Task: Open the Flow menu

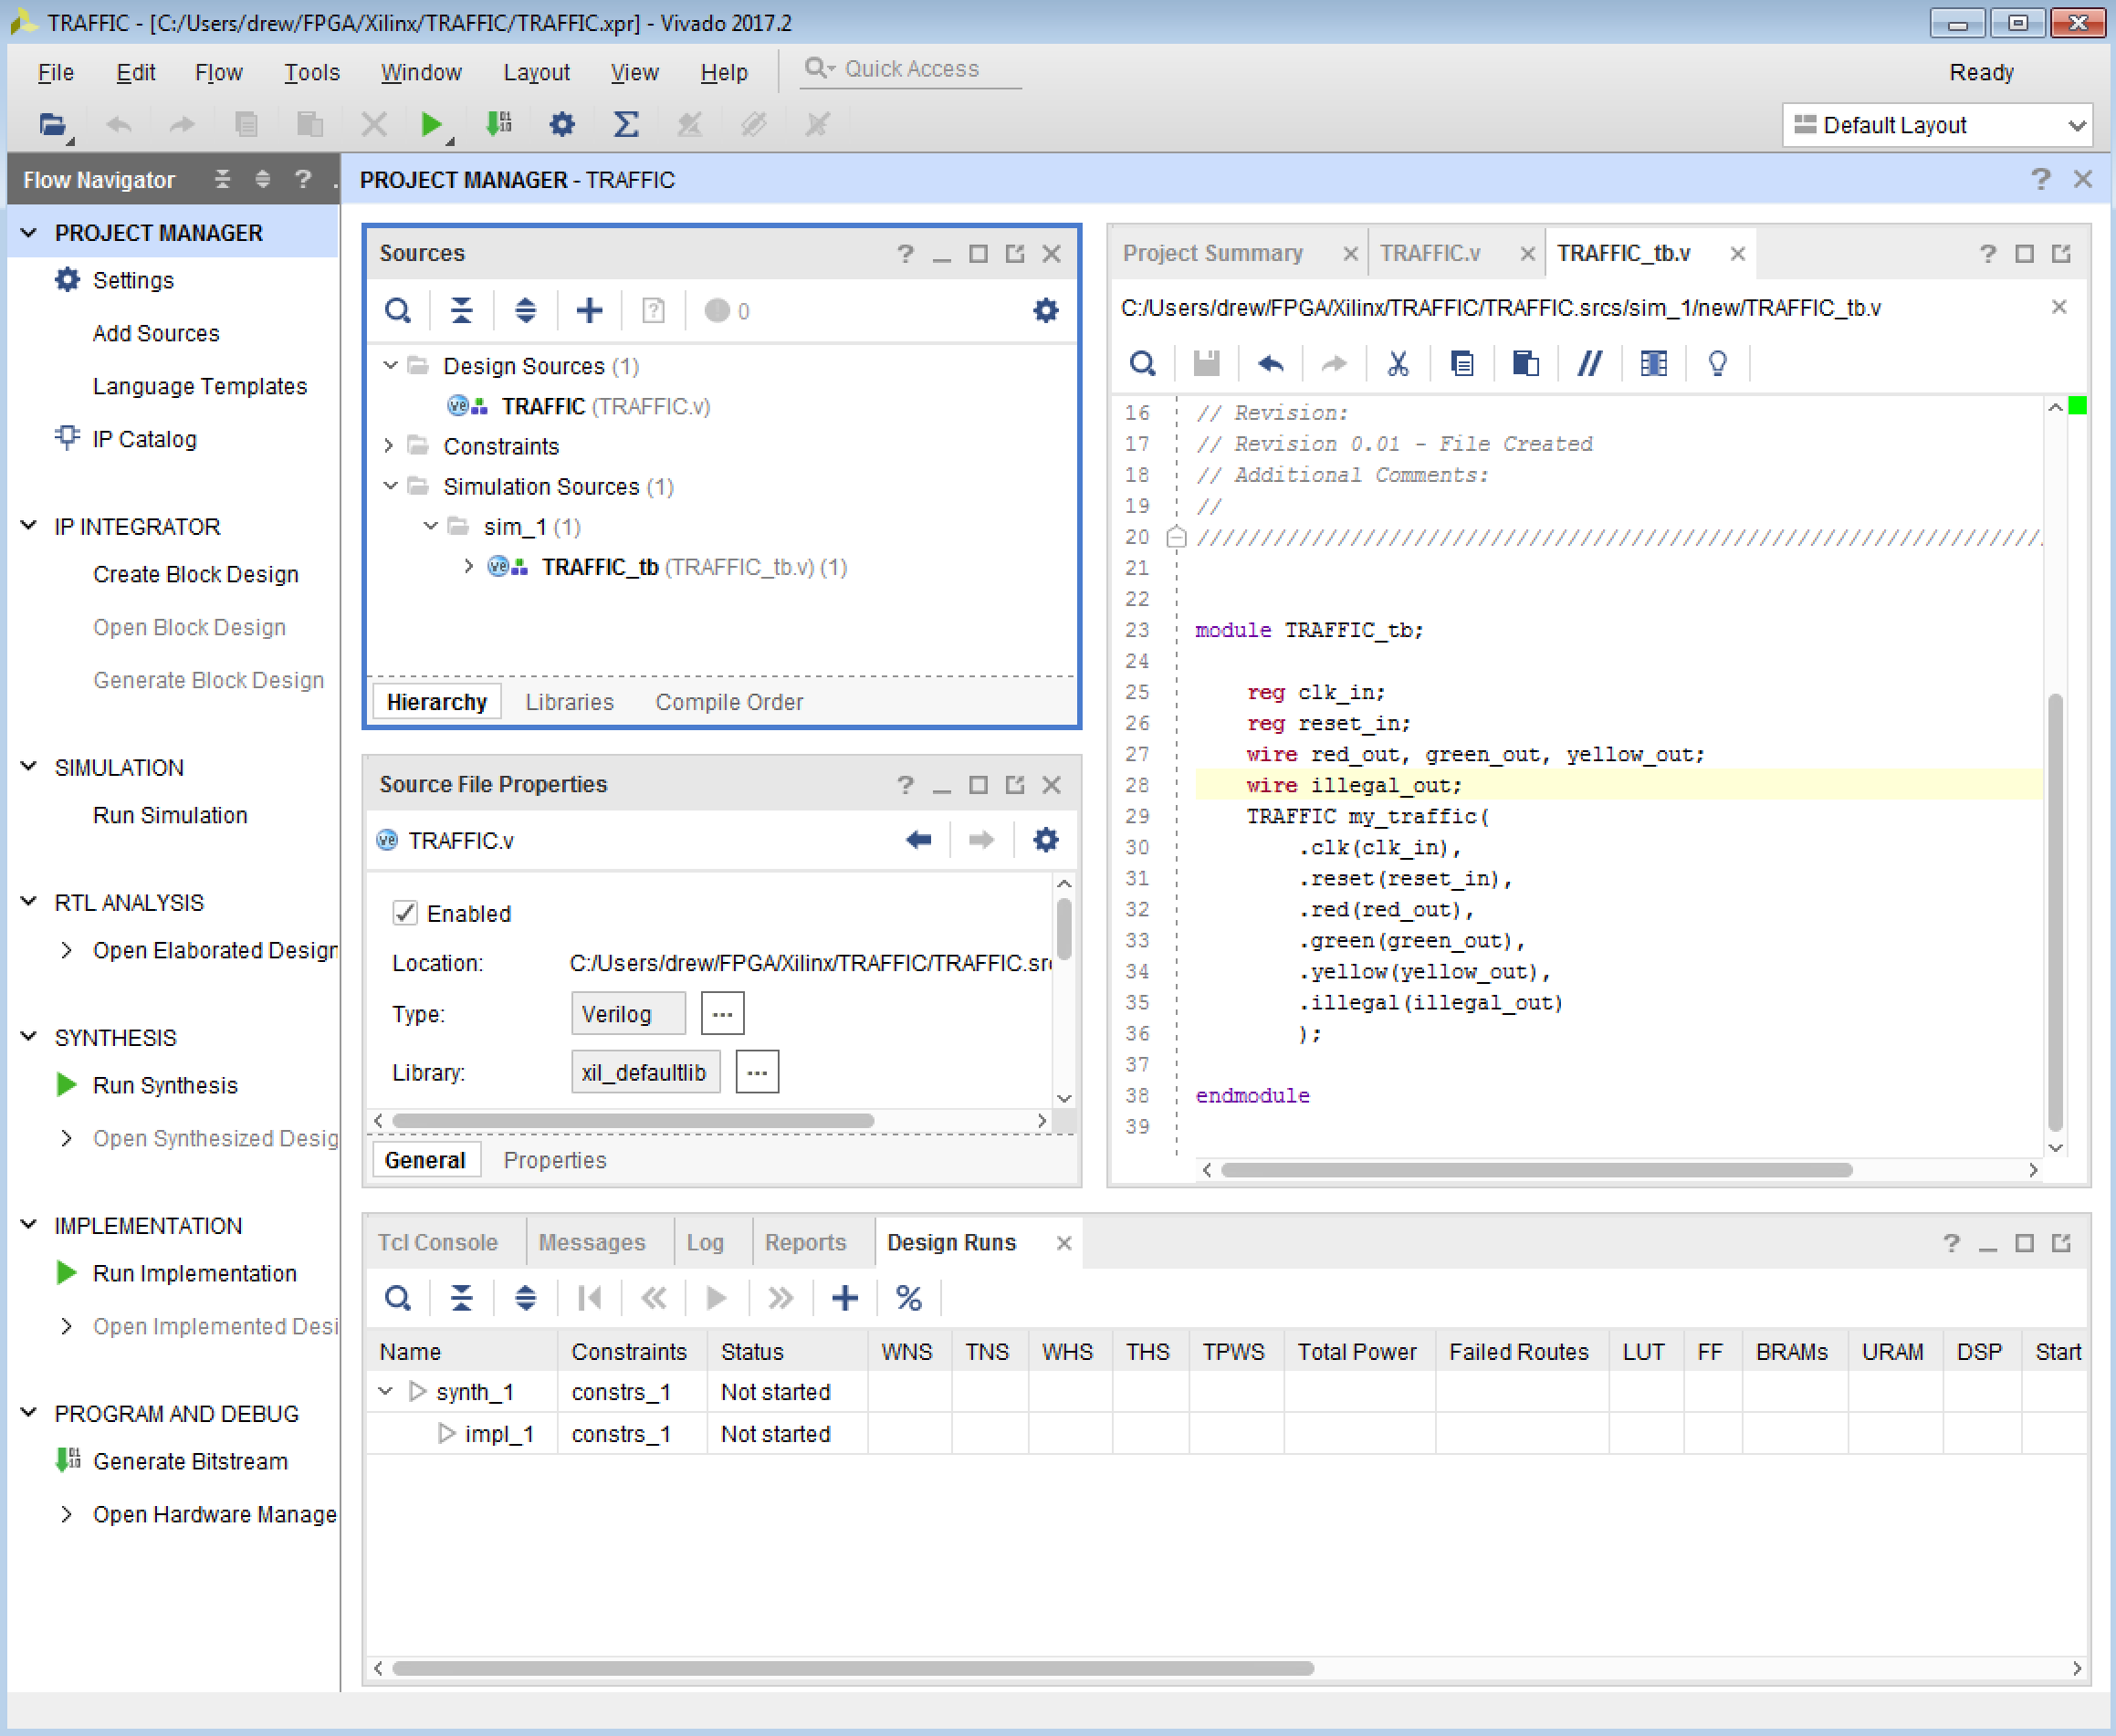Action: pyautogui.click(x=218, y=72)
